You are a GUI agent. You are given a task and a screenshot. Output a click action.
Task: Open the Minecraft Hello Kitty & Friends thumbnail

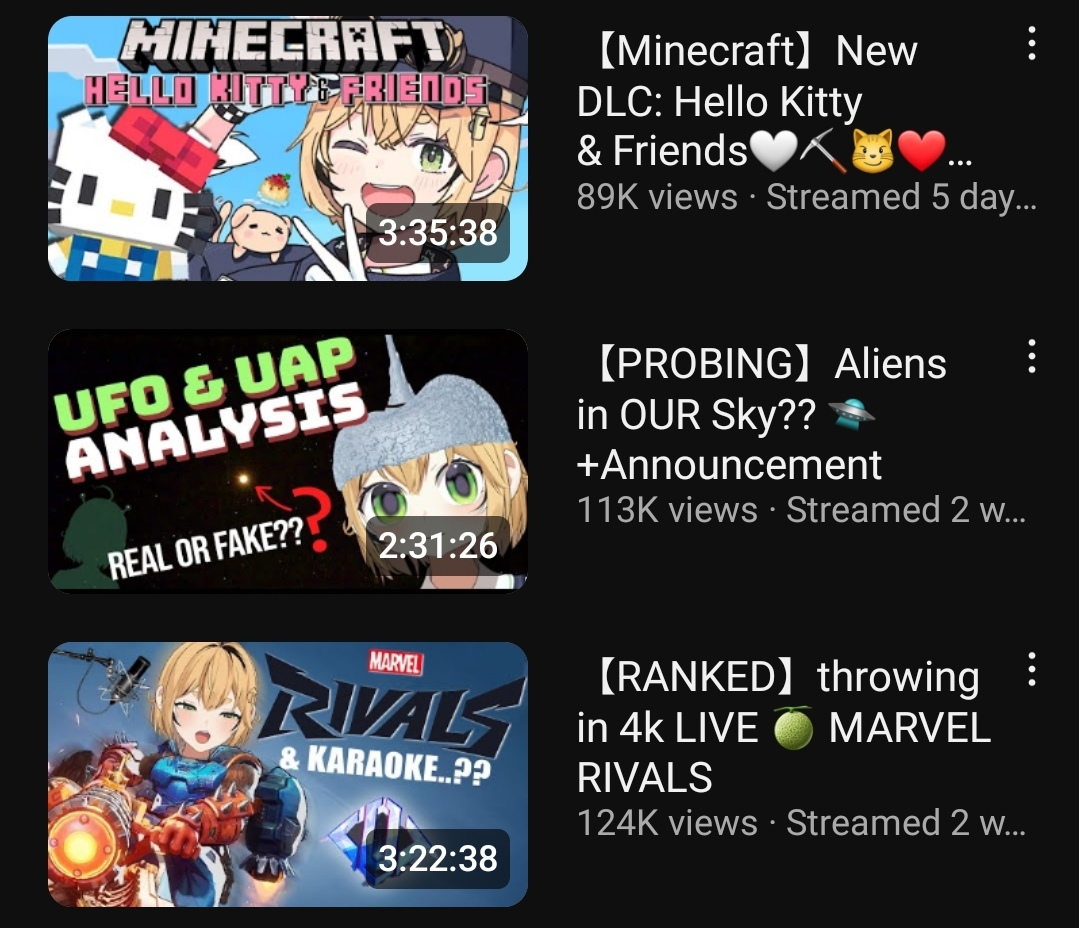tap(288, 148)
